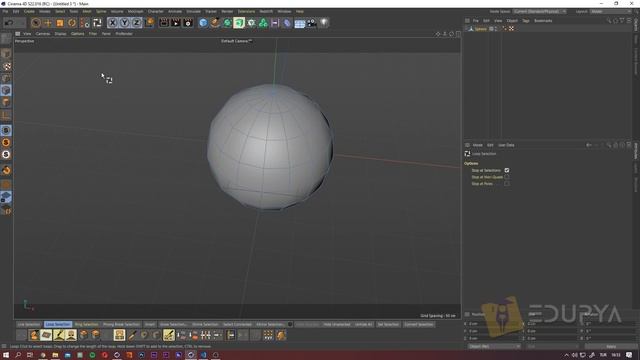Click the orange S icon in left sidebar
640x360 pixels.
pos(6,142)
